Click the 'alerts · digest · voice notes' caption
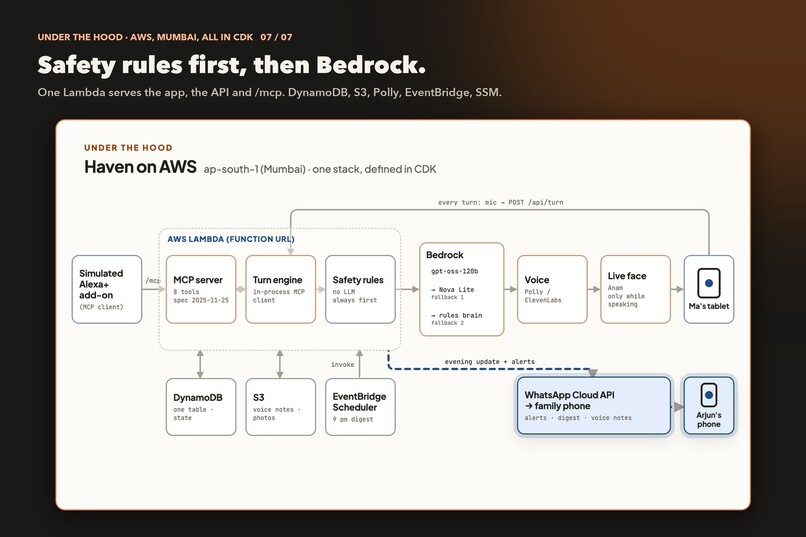806x537 pixels. (x=578, y=418)
